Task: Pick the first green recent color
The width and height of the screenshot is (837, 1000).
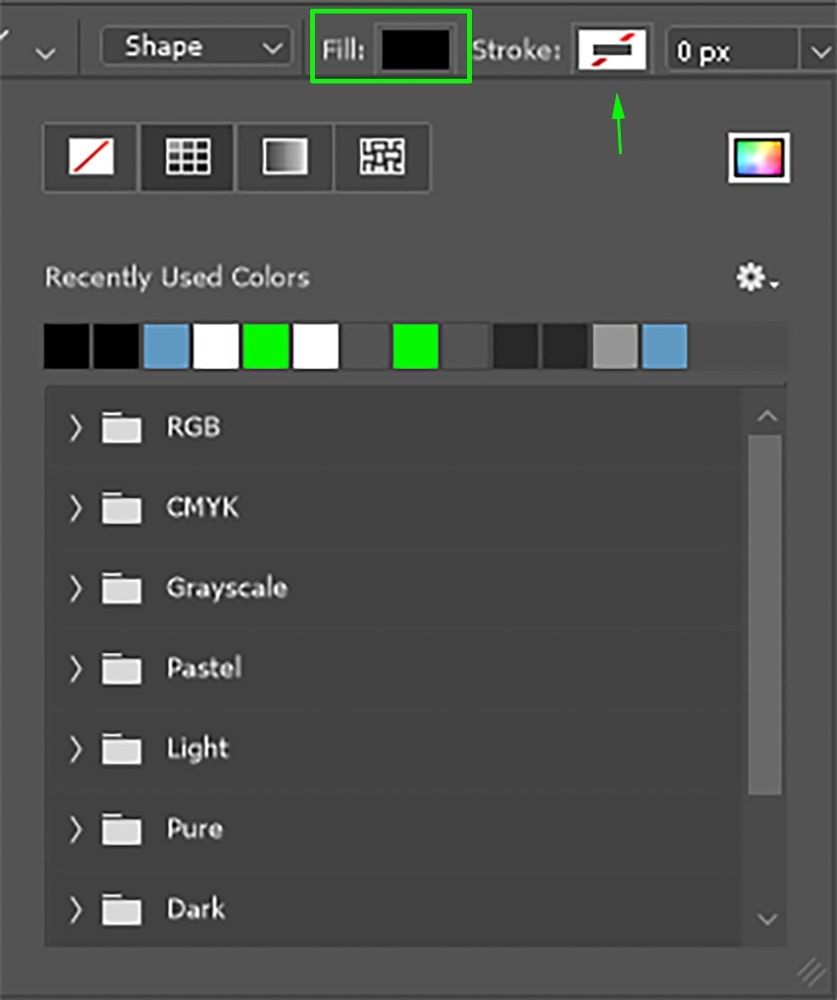Action: [x=266, y=346]
